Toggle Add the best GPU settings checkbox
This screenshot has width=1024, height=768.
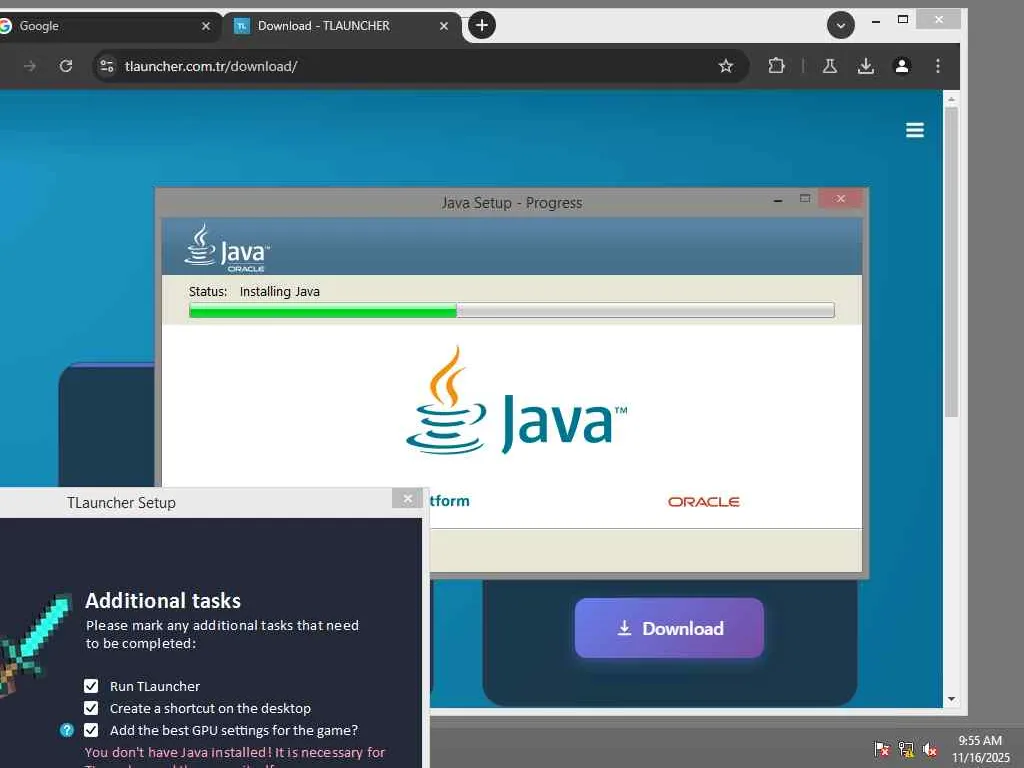pyautogui.click(x=91, y=730)
